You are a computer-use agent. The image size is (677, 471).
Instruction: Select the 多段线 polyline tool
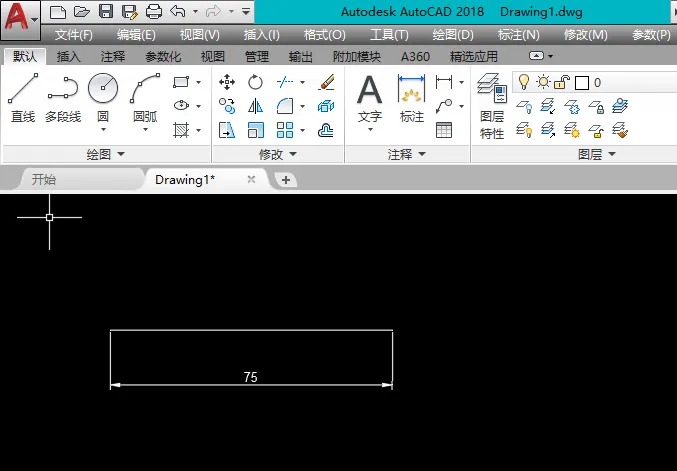click(x=63, y=98)
